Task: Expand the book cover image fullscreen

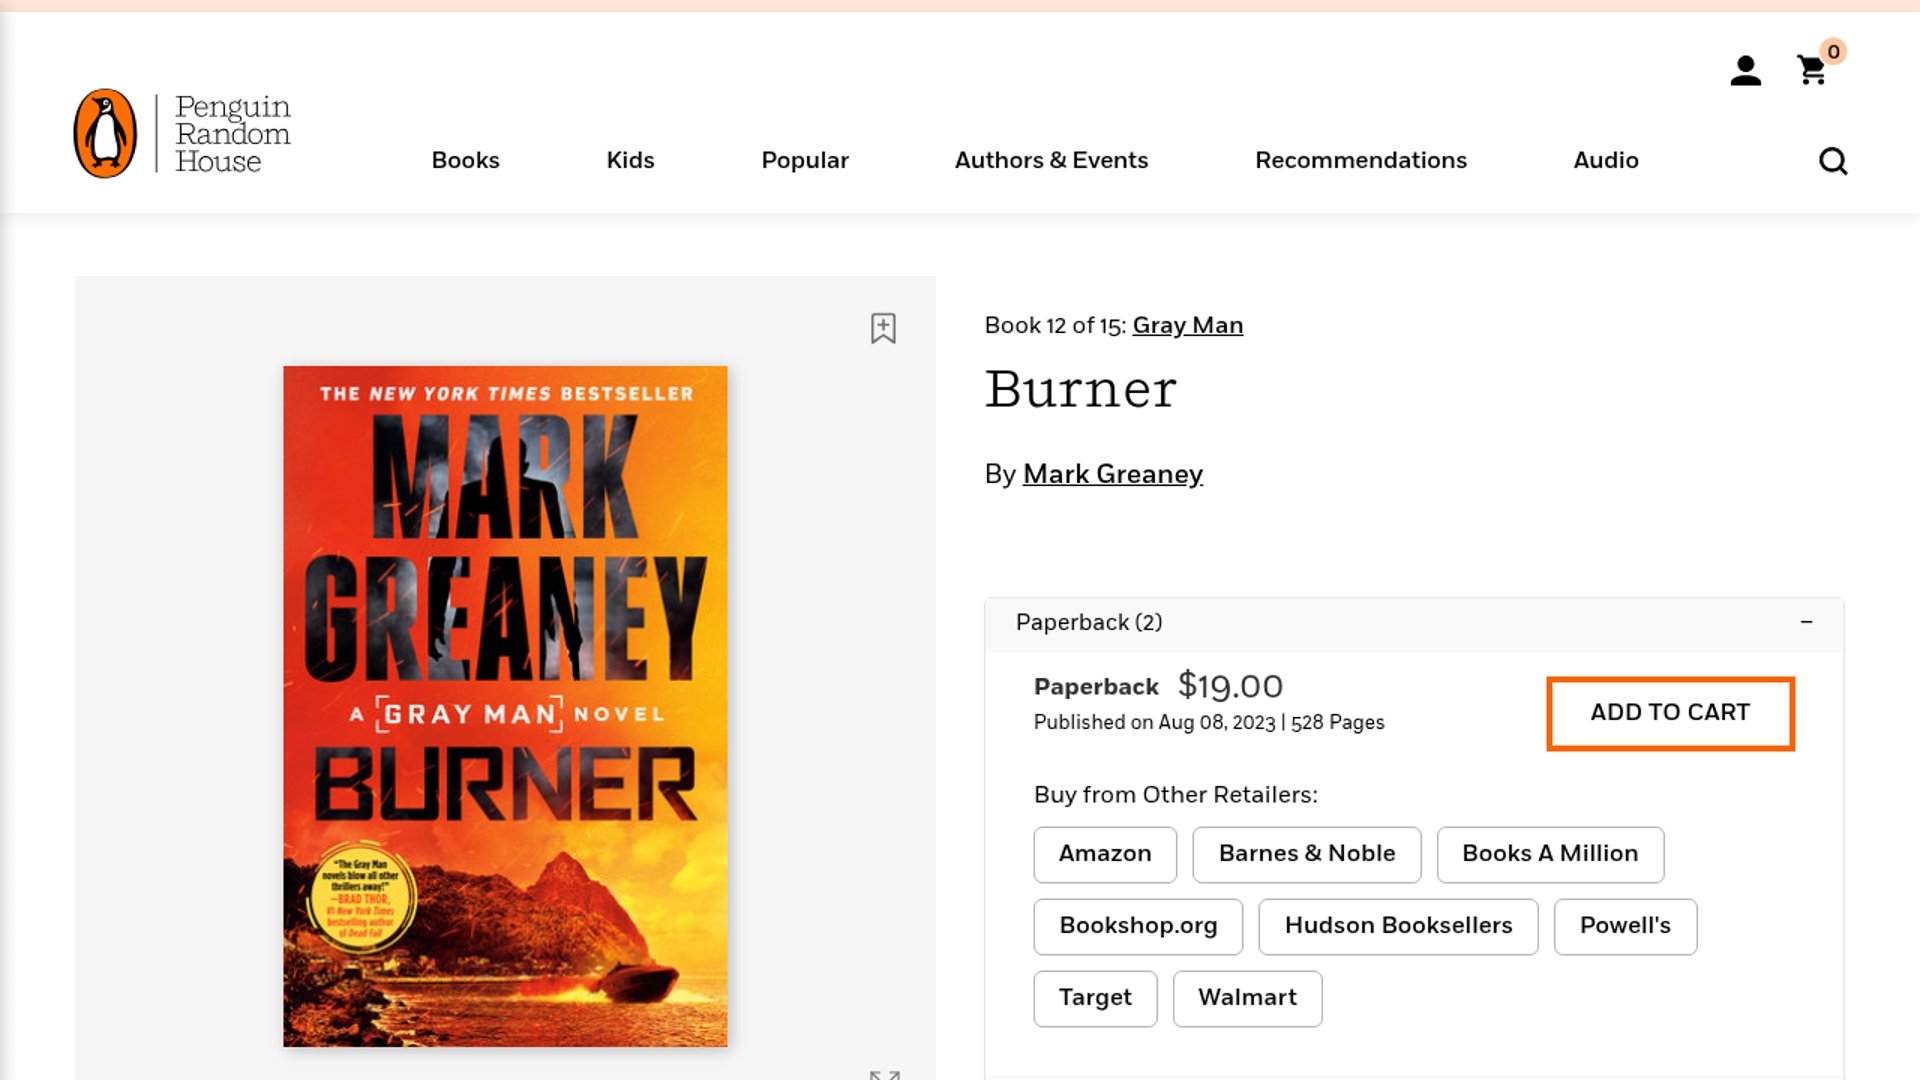Action: tap(884, 1073)
